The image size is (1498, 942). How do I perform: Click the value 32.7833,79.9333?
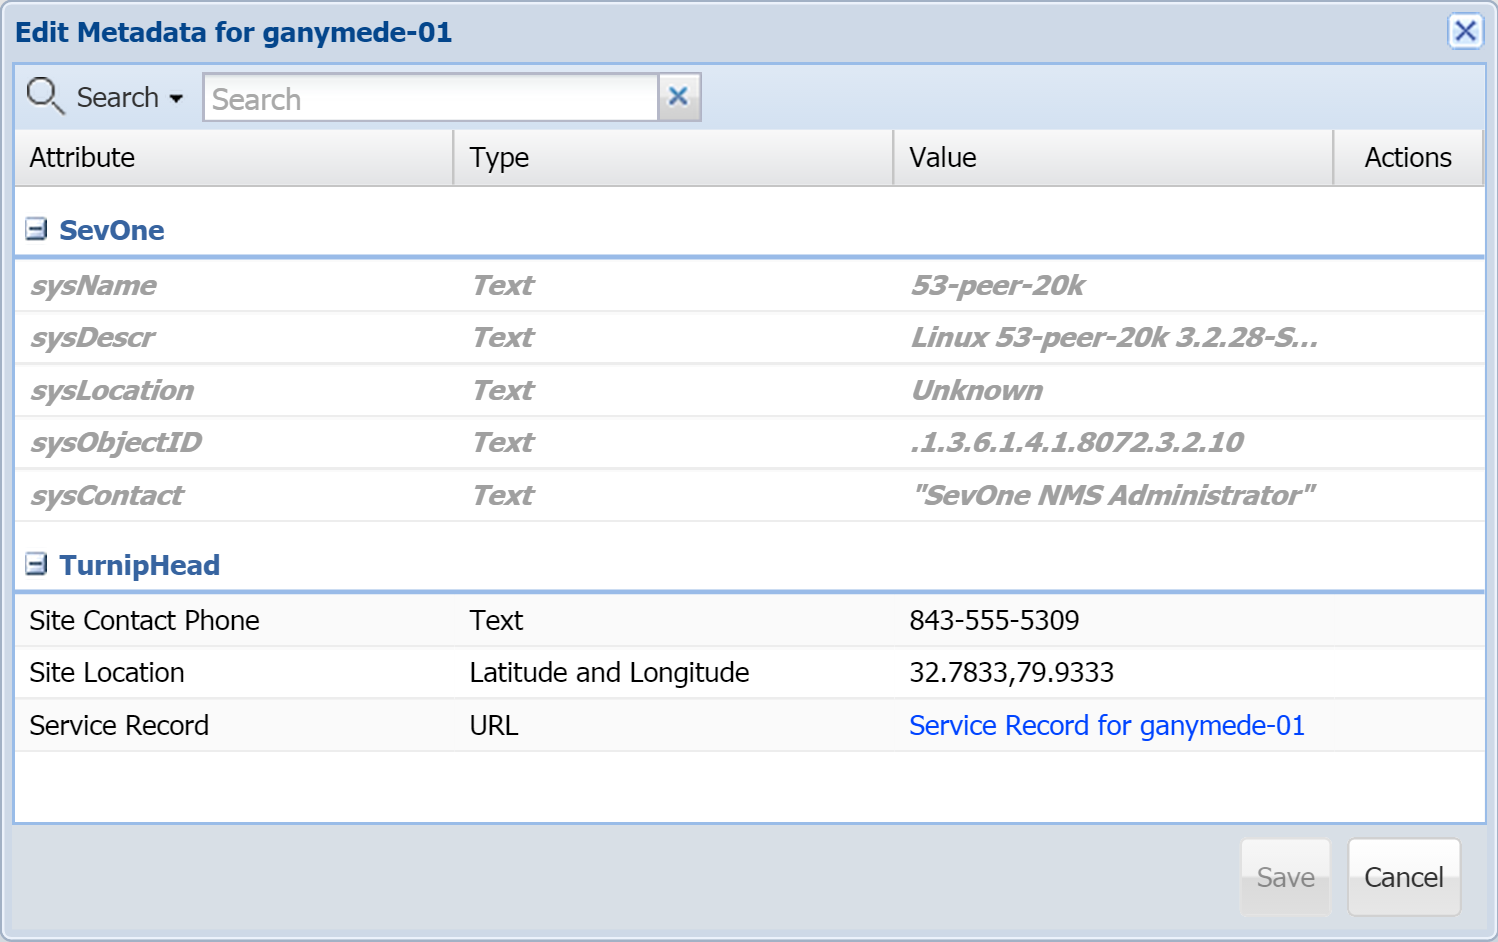1011,672
